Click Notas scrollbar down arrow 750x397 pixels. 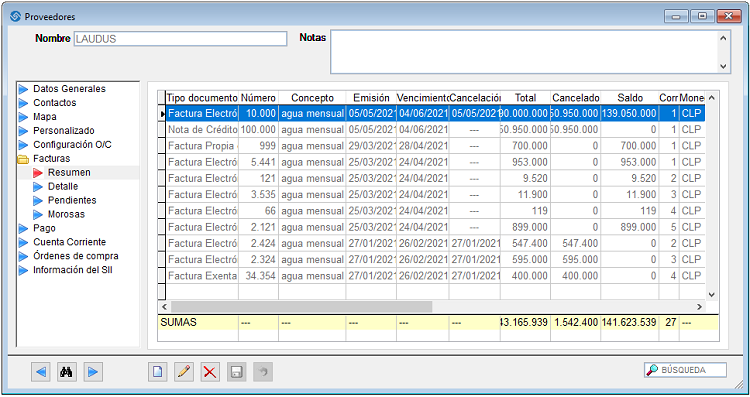pyautogui.click(x=723, y=66)
